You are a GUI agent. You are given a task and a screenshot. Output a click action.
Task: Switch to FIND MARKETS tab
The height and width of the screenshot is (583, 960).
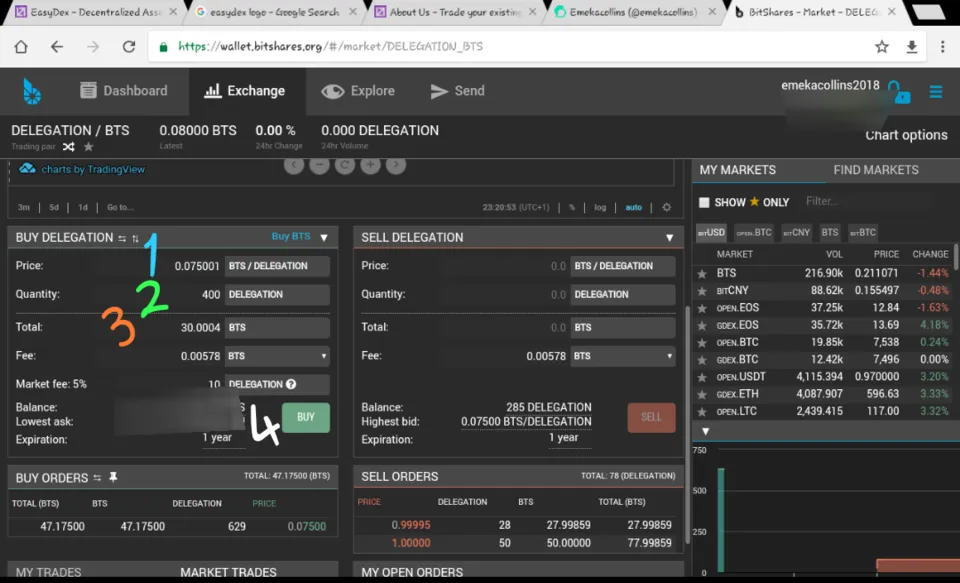(x=876, y=170)
